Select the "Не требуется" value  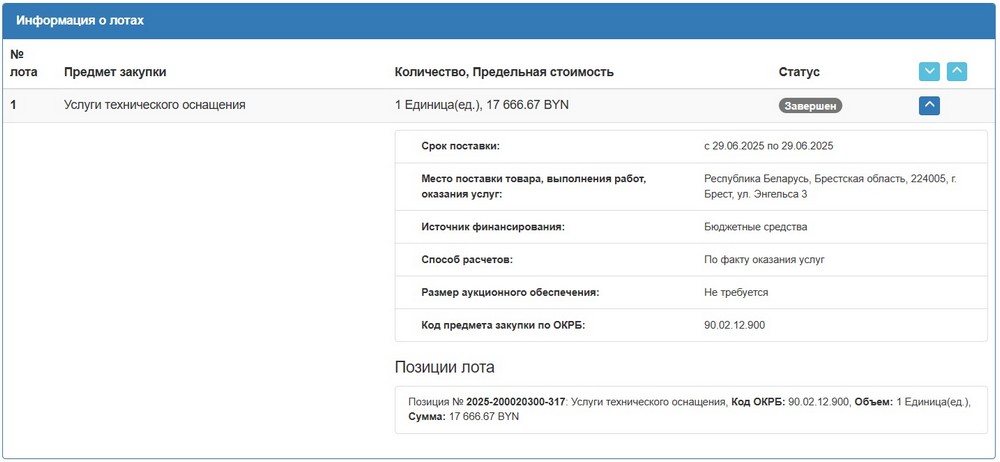[x=736, y=292]
